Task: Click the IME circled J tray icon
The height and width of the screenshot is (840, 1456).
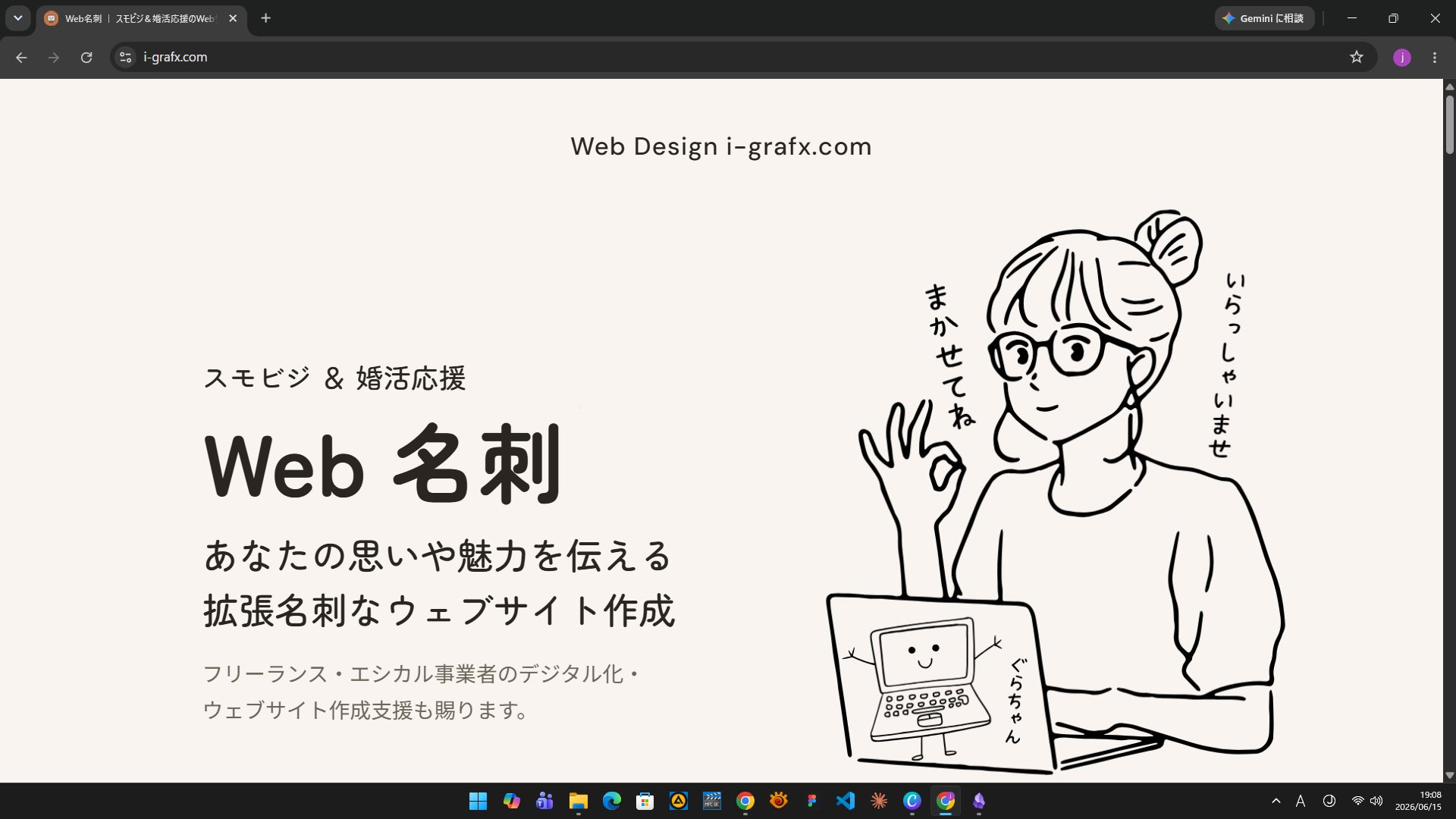Action: pyautogui.click(x=1329, y=801)
